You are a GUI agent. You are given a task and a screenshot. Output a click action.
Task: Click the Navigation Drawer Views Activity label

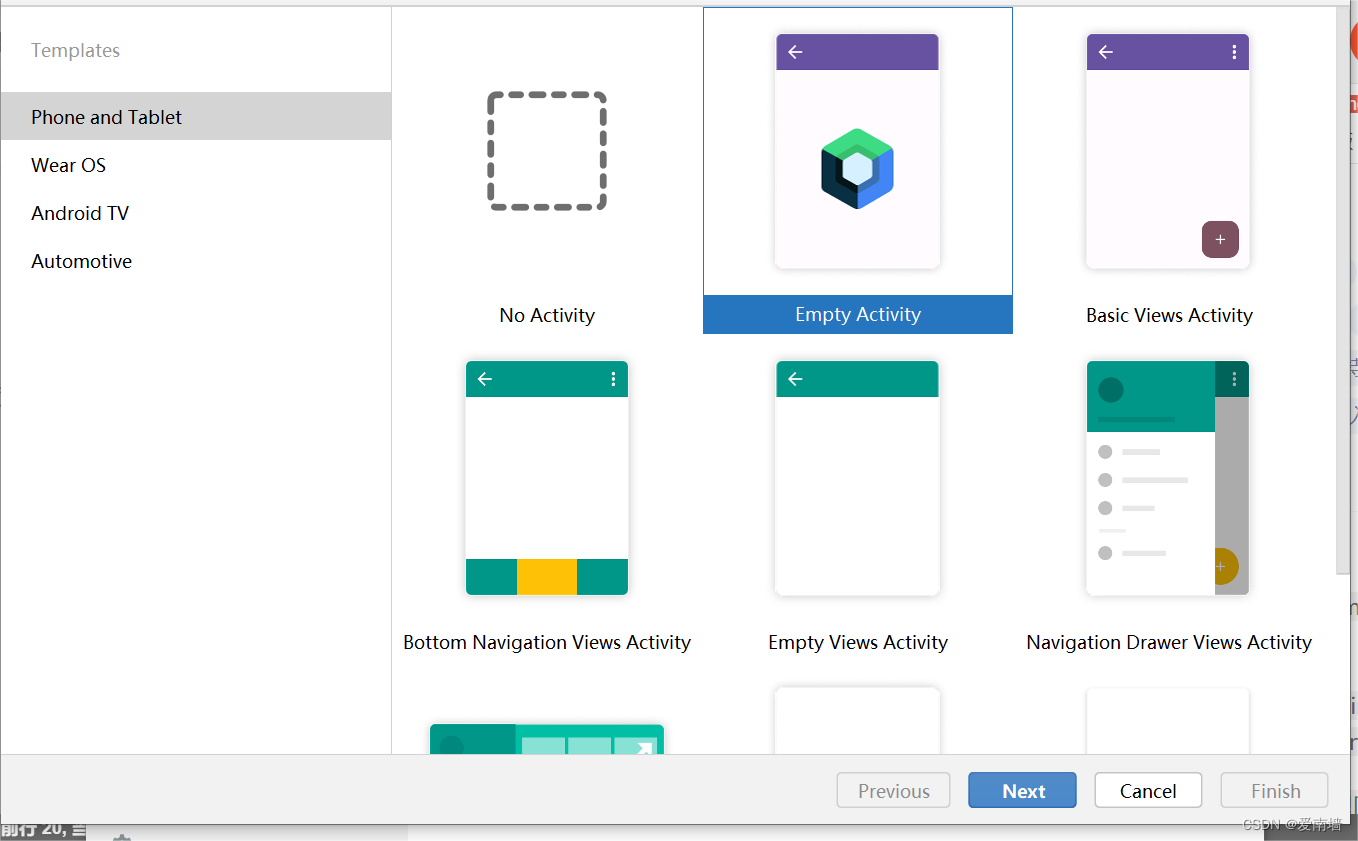point(1169,642)
